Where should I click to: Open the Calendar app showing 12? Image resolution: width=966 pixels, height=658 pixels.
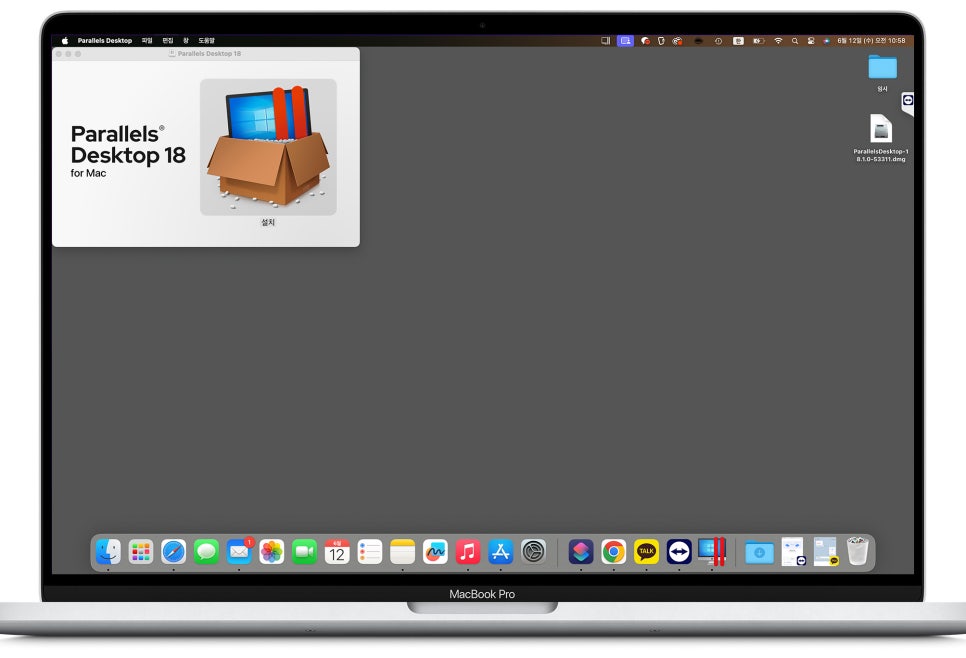pos(337,551)
